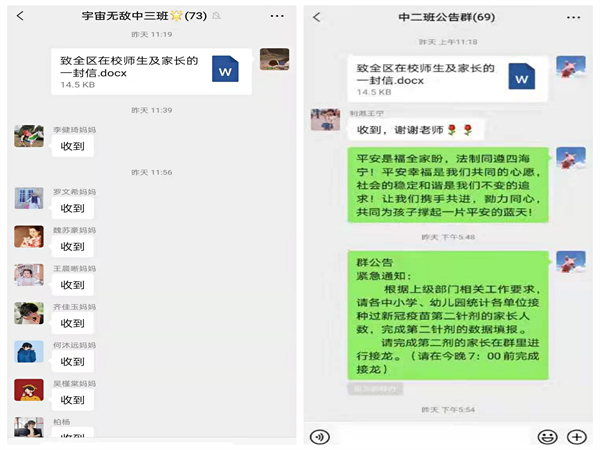Go back from 中二班公告群 chat

[317, 17]
